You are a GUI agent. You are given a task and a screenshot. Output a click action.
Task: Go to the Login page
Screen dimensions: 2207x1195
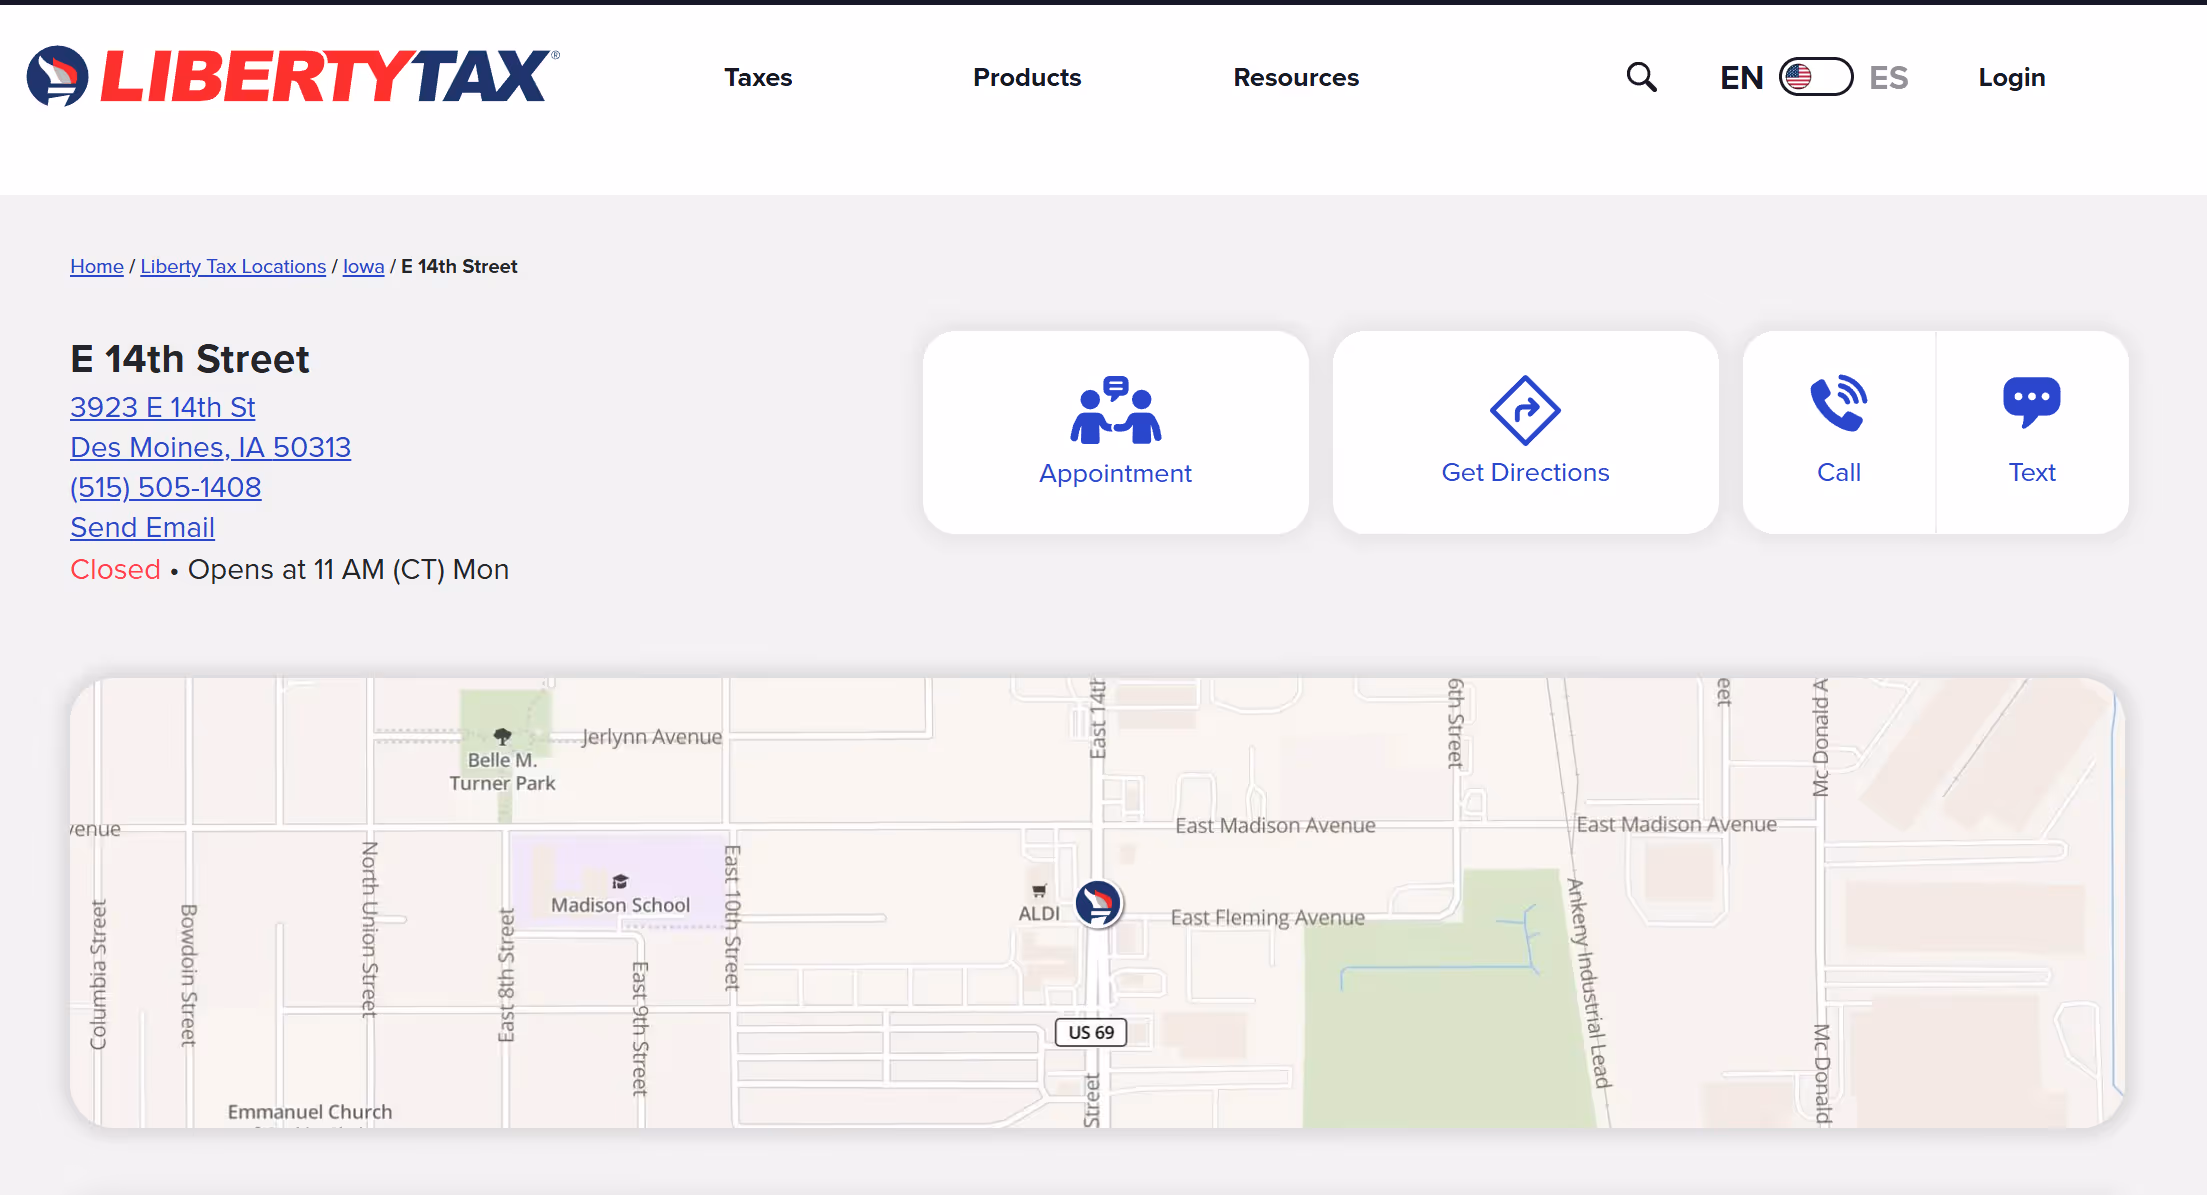pyautogui.click(x=2012, y=77)
